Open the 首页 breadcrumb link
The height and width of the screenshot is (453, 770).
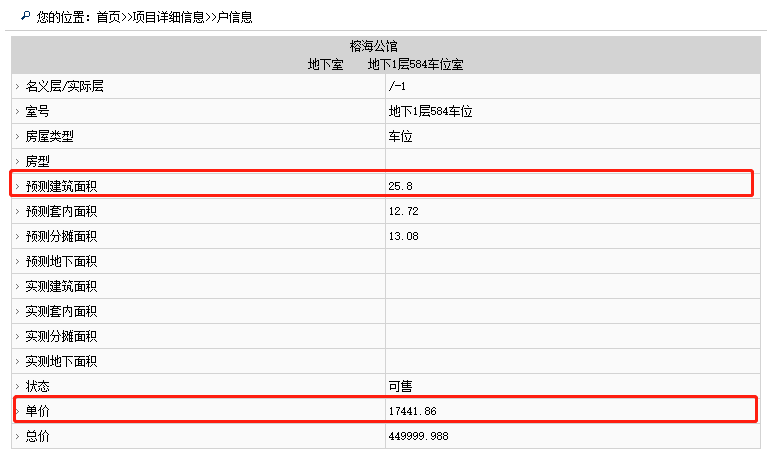[x=108, y=17]
